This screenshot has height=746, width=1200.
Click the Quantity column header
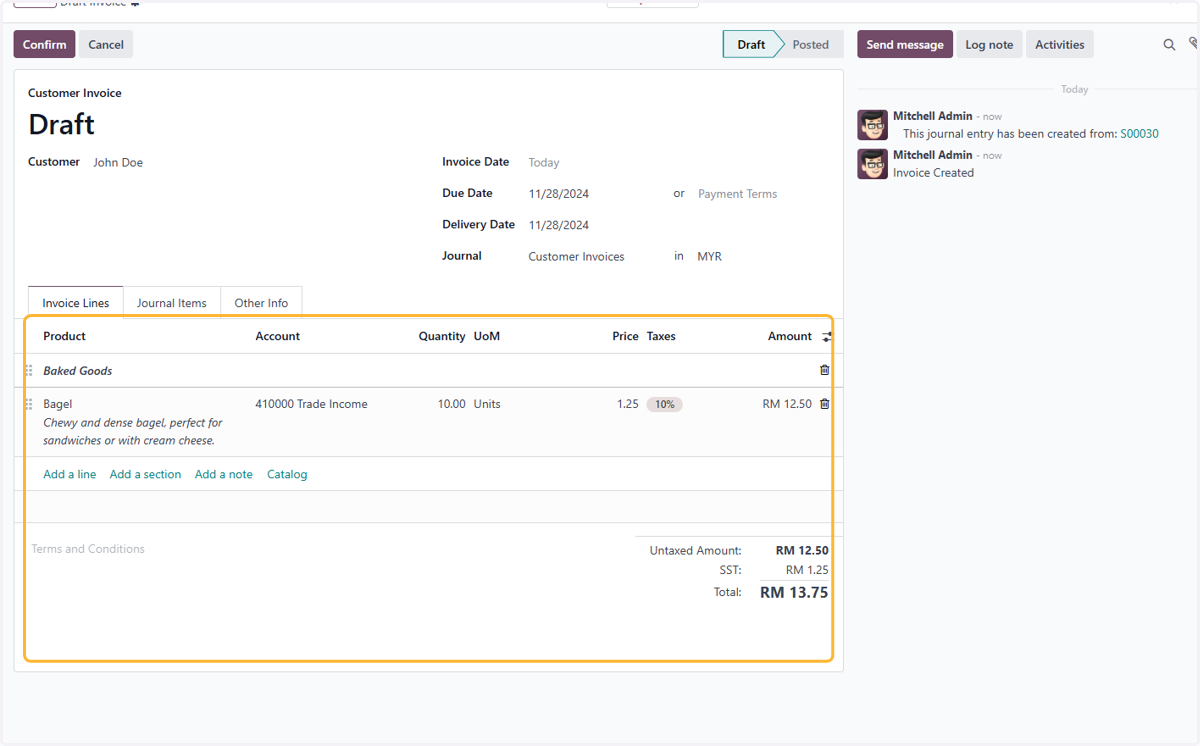[x=442, y=336]
